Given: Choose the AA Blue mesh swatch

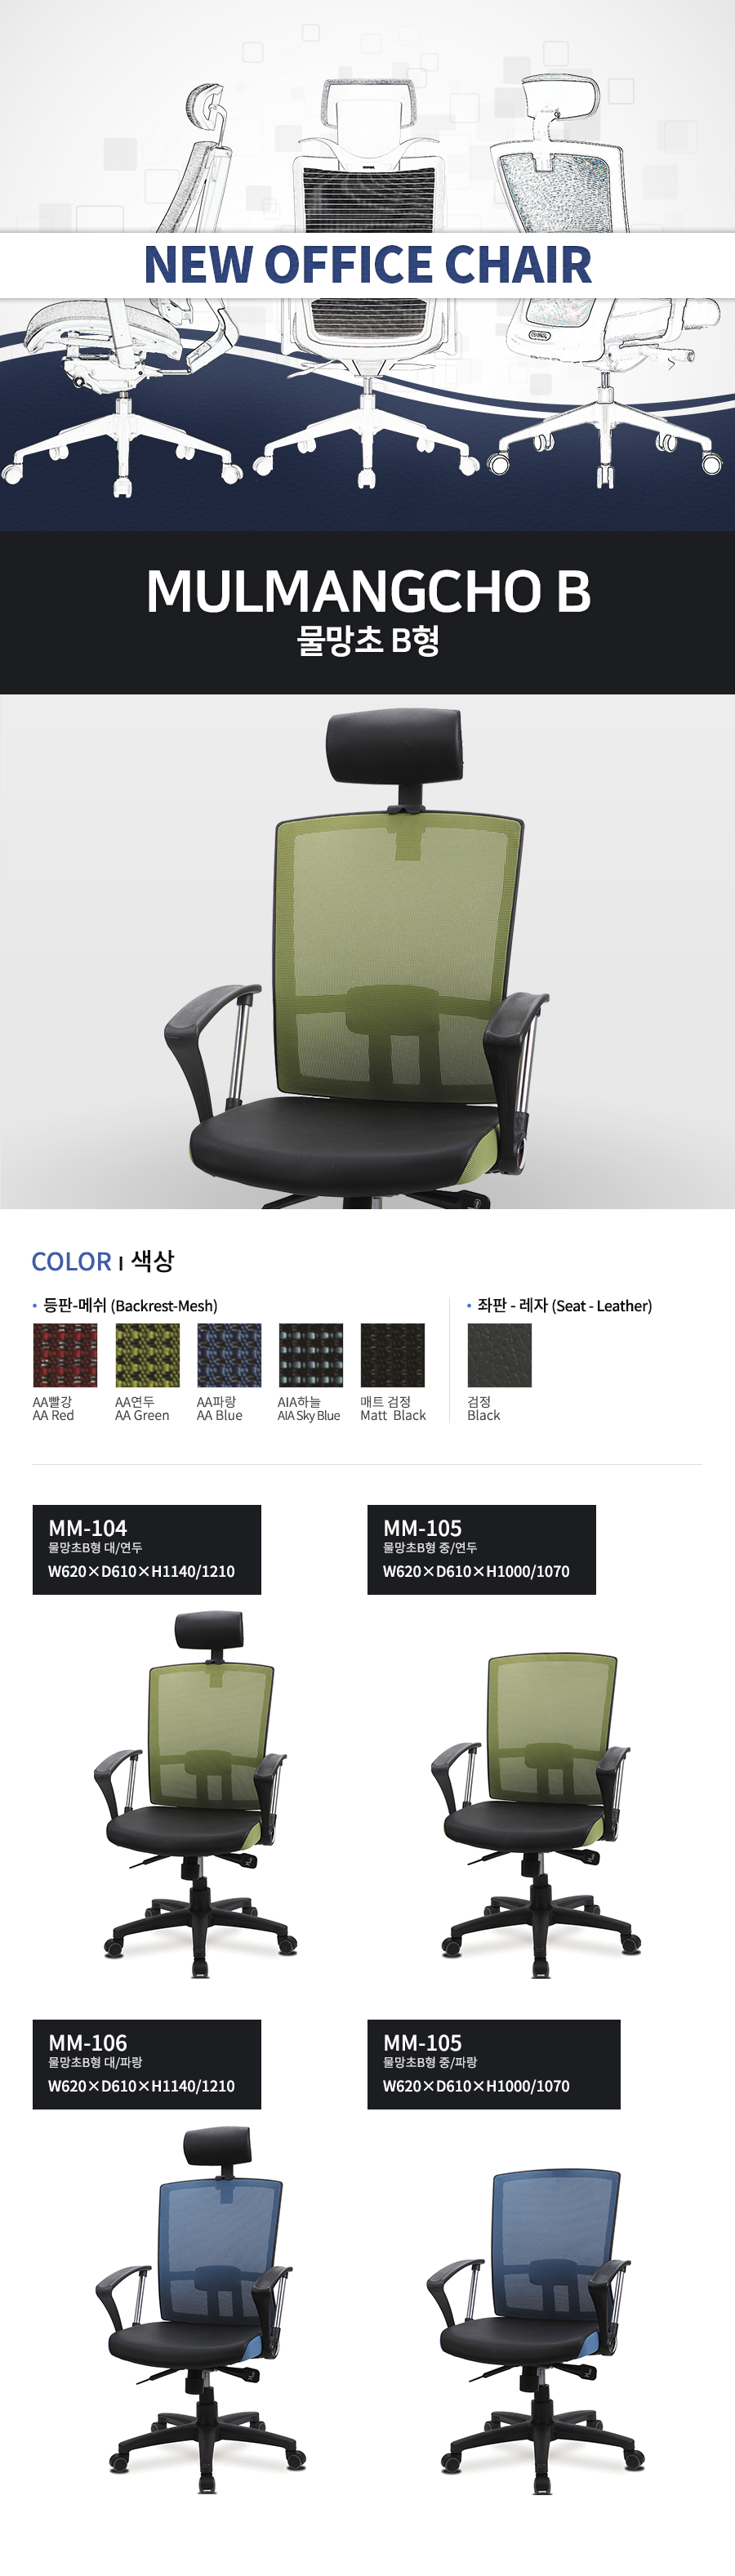Looking at the screenshot, I should (229, 1355).
